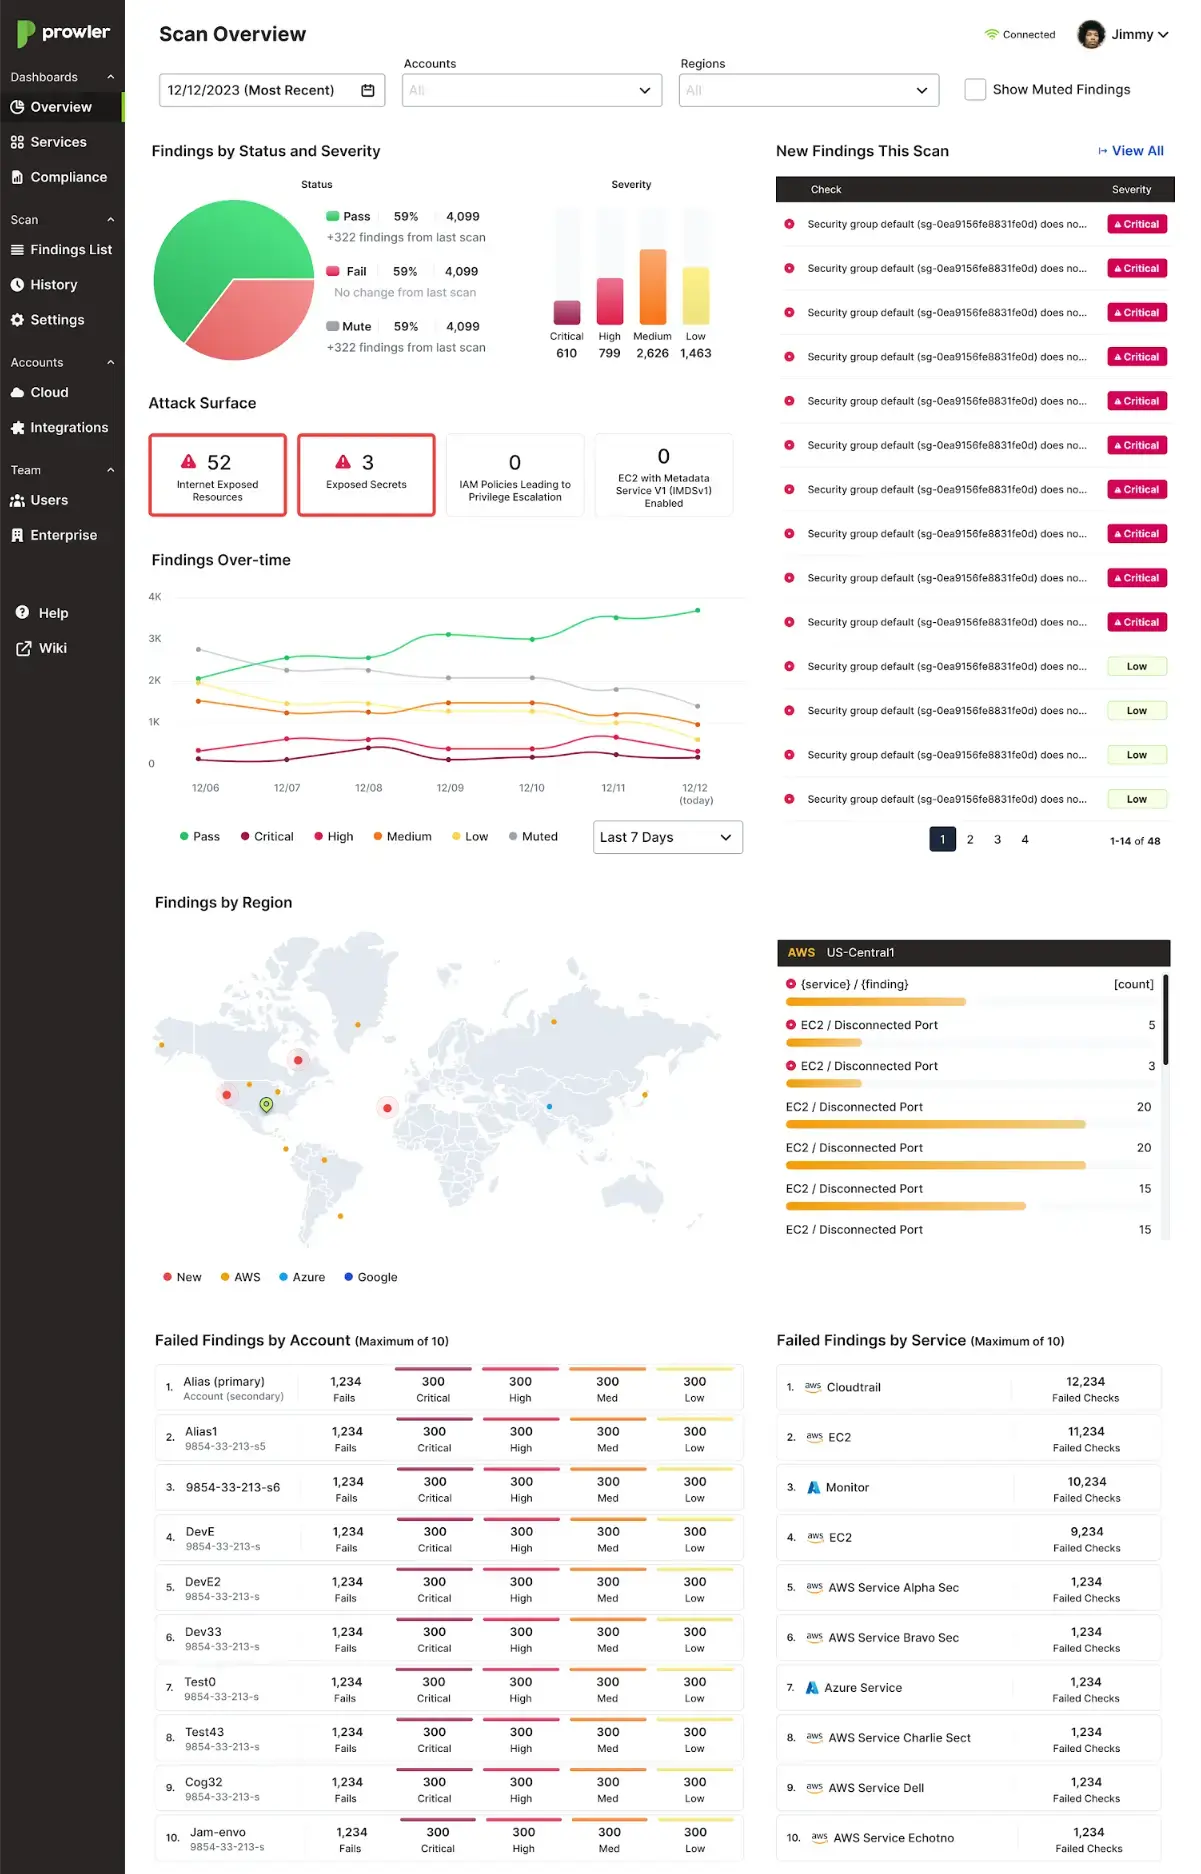Enable Show Muted Findings checkbox

[975, 89]
